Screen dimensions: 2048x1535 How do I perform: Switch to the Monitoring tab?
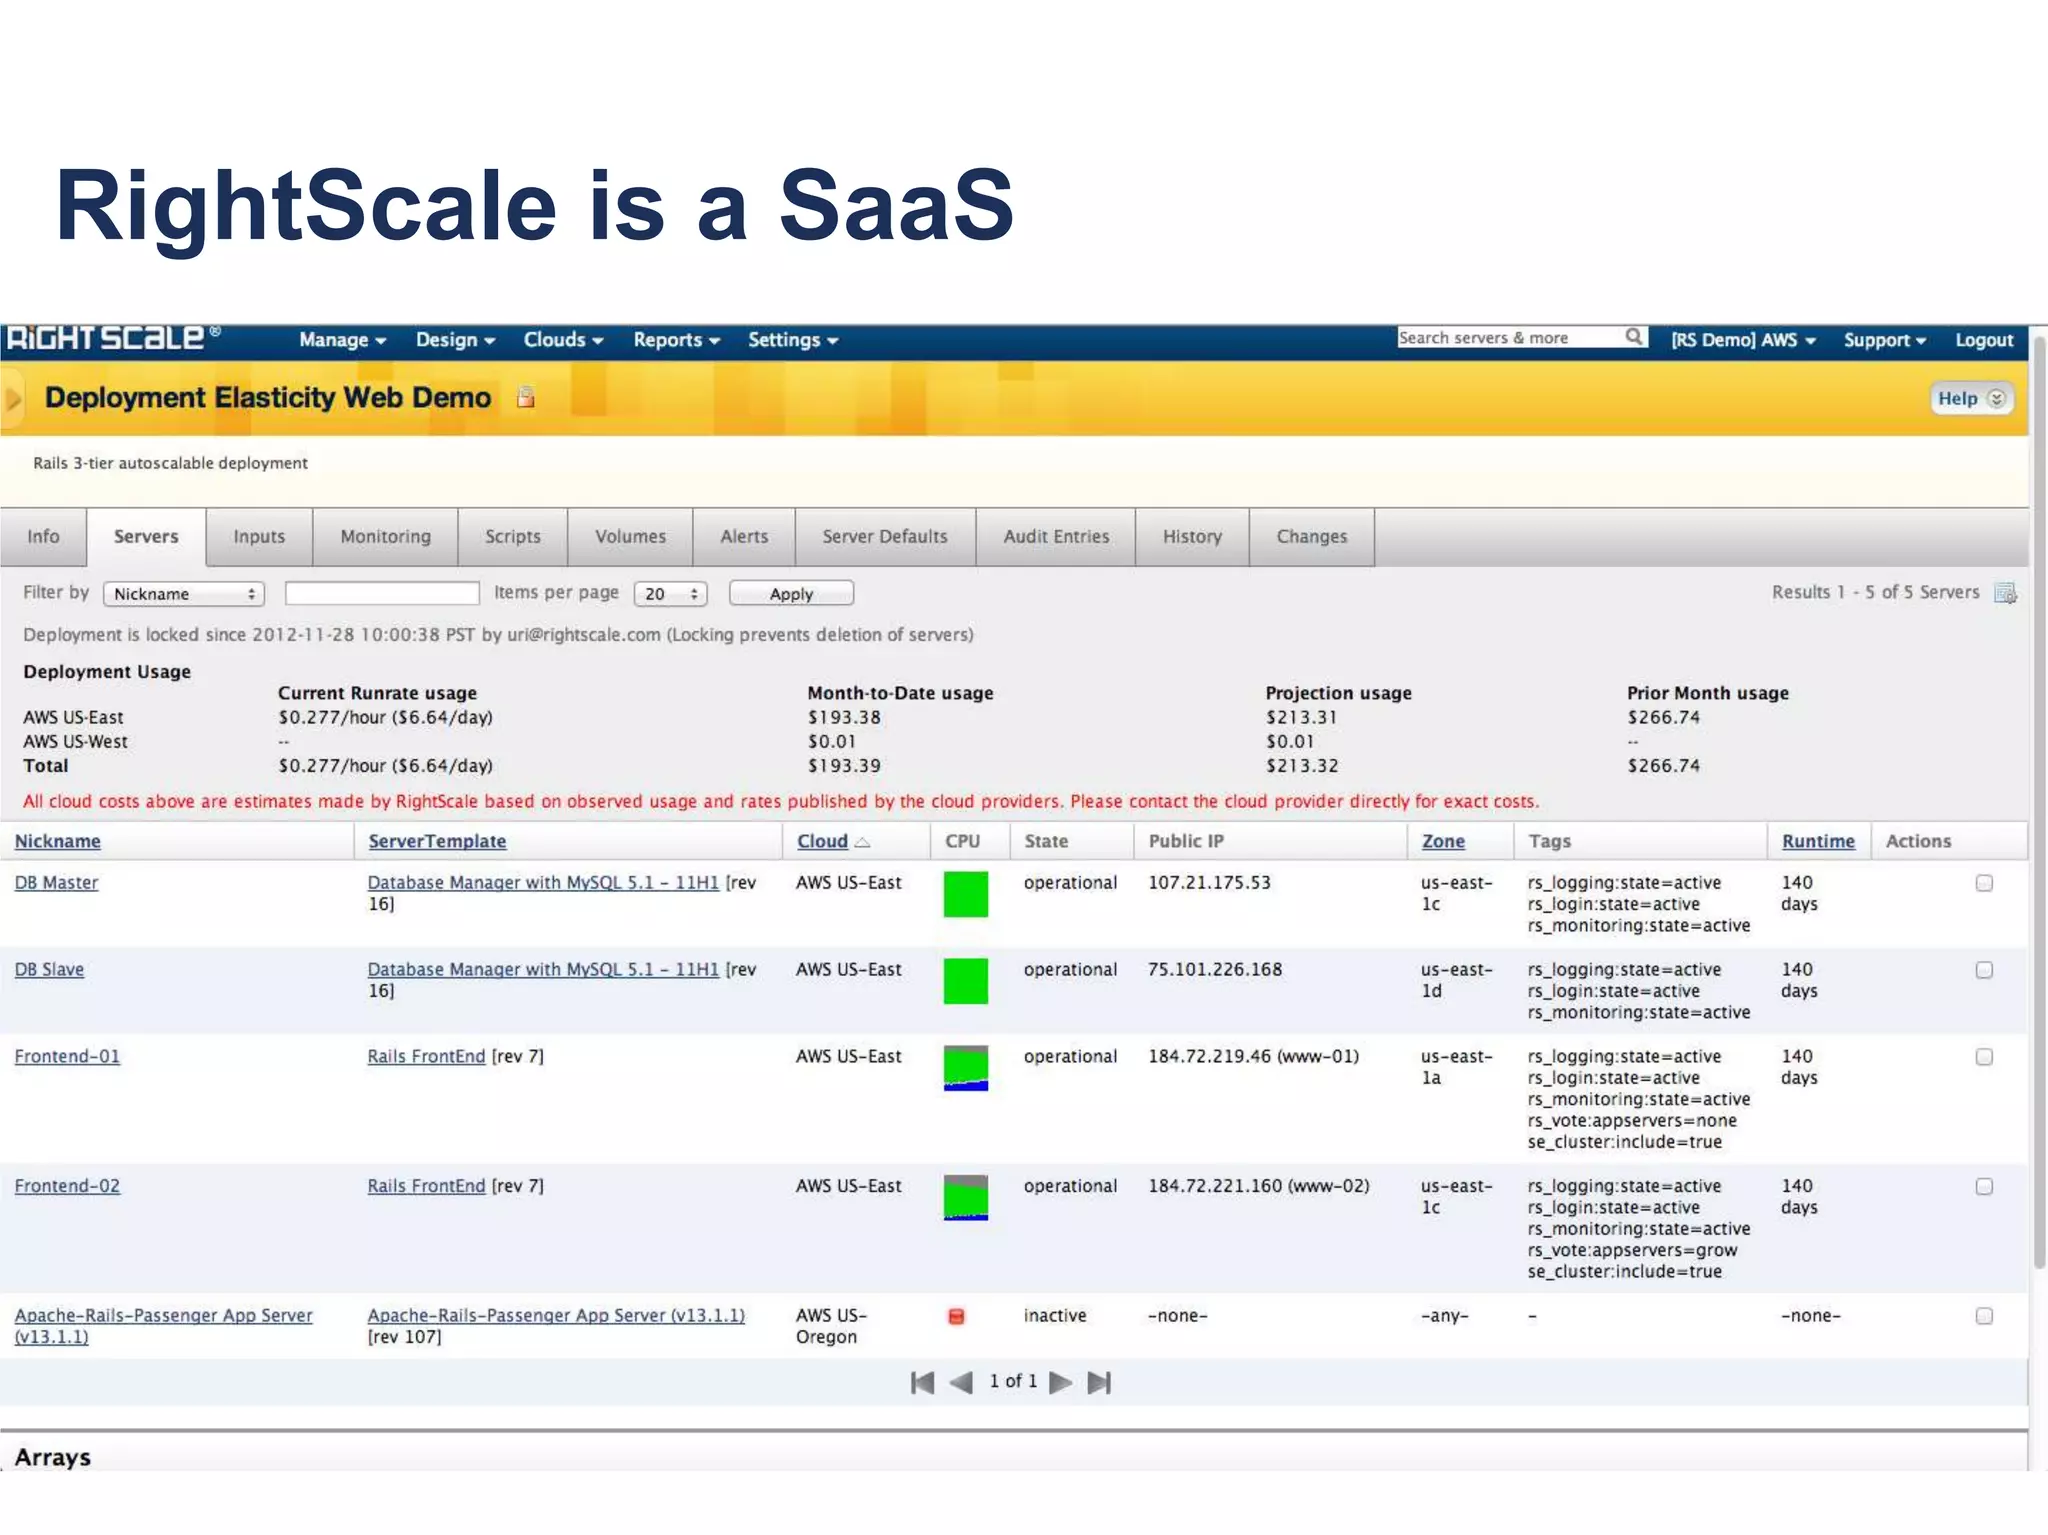pos(385,537)
